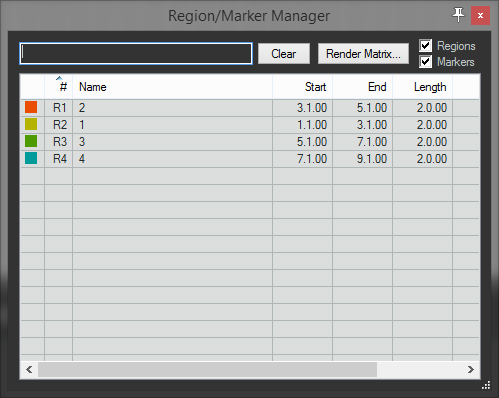Screen dimensions: 499x398
Task: Toggle the Markers checkbox
Action: click(x=425, y=62)
